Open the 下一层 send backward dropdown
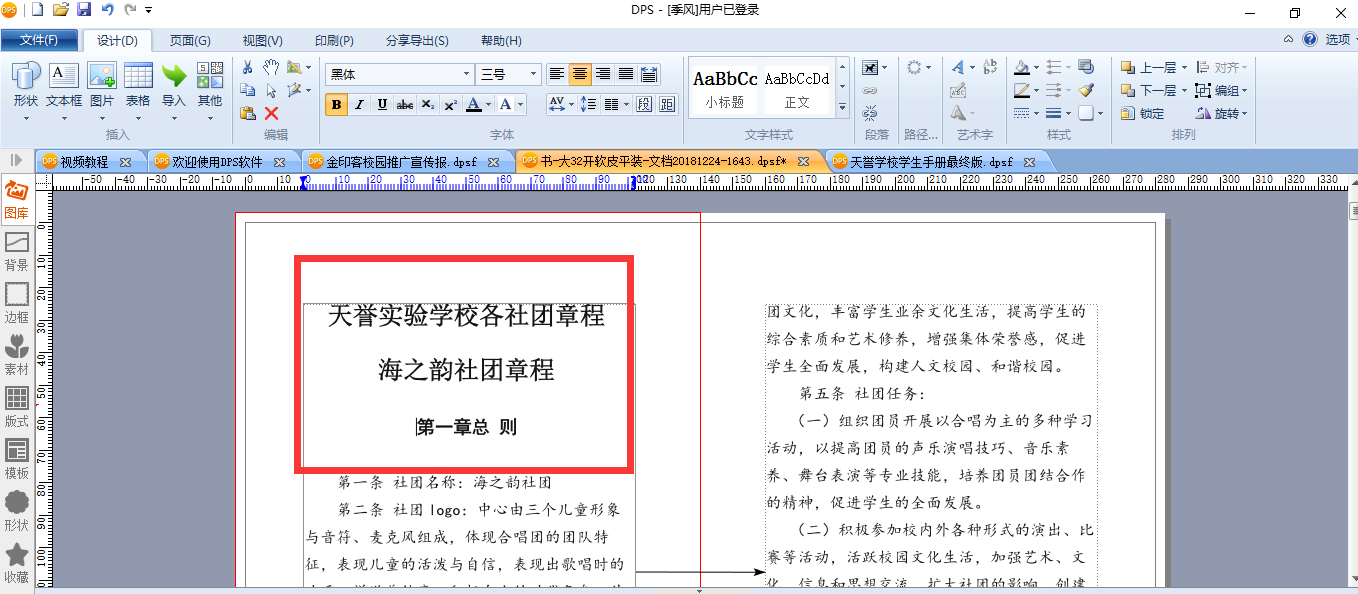The height and width of the screenshot is (594, 1358). pyautogui.click(x=1184, y=90)
